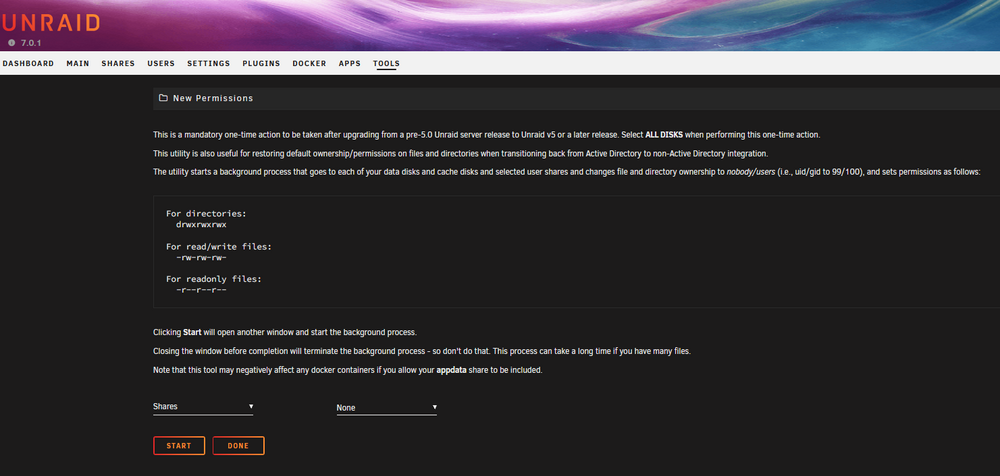The image size is (1000, 476).
Task: Click the -rw-rw-rw- permissions text
Action: (202, 257)
